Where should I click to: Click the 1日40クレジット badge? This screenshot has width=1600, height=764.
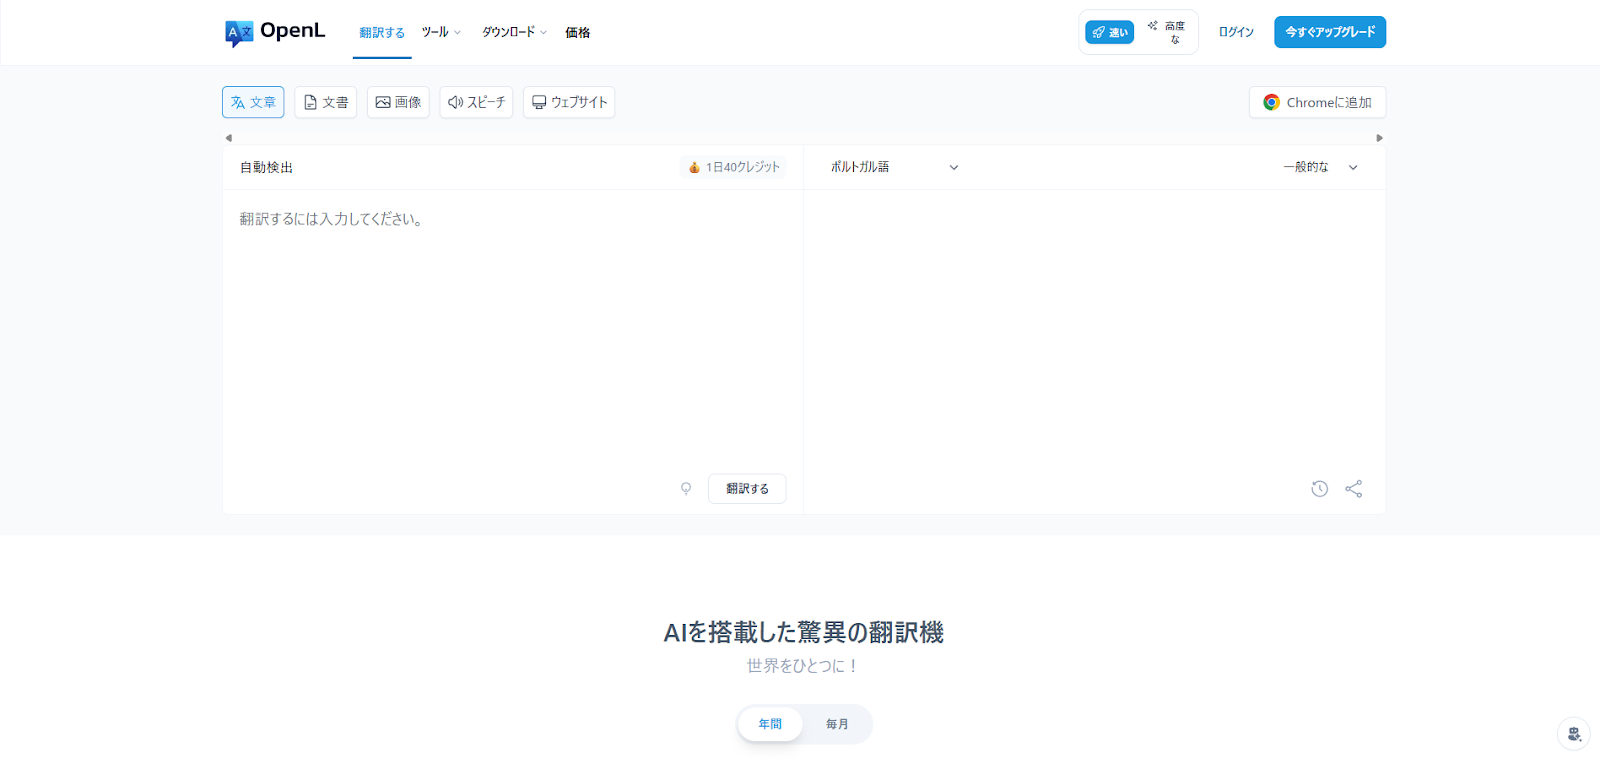click(733, 167)
